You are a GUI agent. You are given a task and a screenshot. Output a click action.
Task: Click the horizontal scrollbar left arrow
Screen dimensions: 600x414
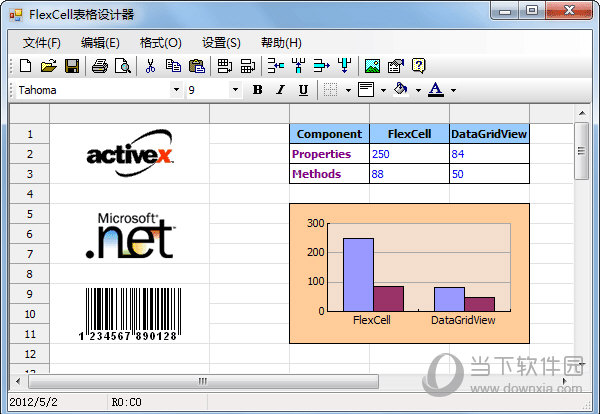[18, 381]
